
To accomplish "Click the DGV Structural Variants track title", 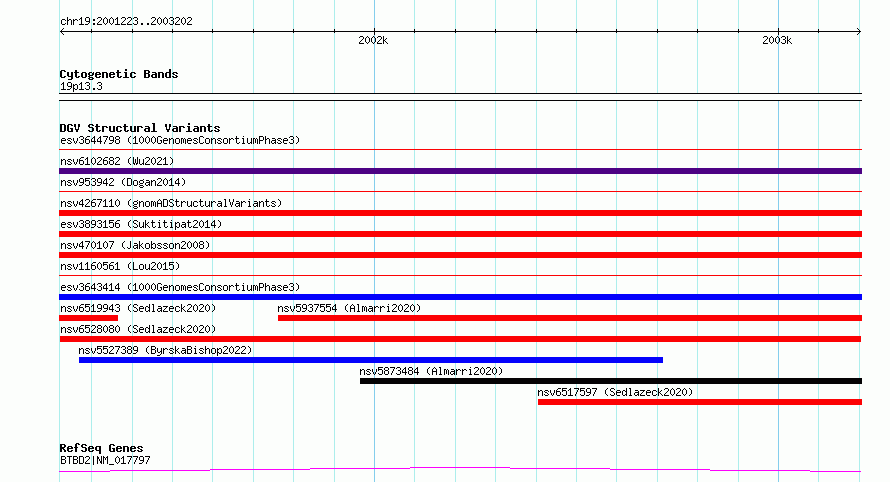I will [x=140, y=128].
